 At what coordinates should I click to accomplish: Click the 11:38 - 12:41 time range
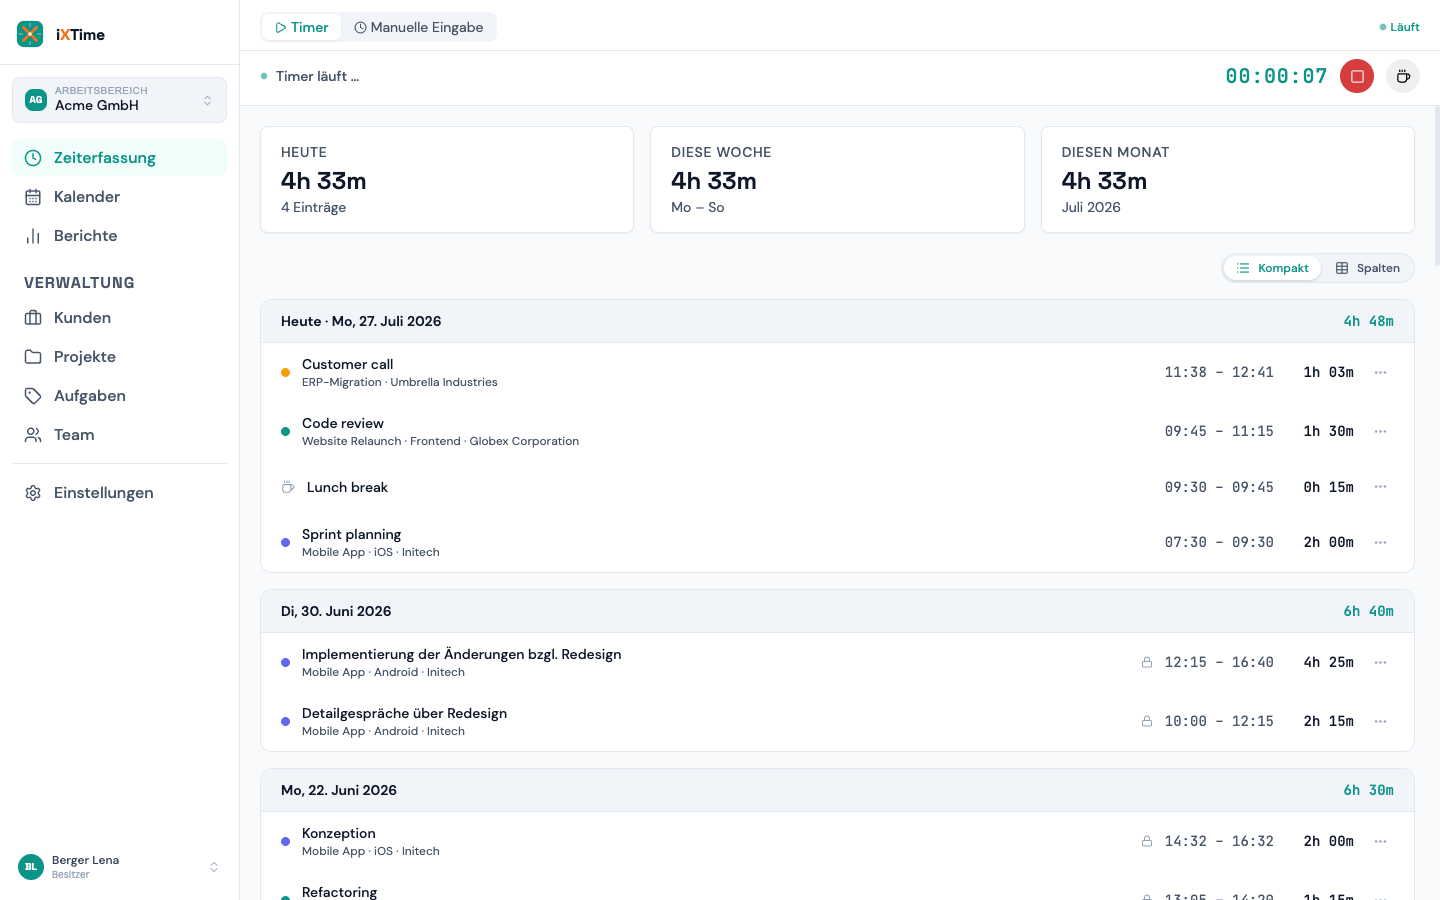(x=1219, y=373)
